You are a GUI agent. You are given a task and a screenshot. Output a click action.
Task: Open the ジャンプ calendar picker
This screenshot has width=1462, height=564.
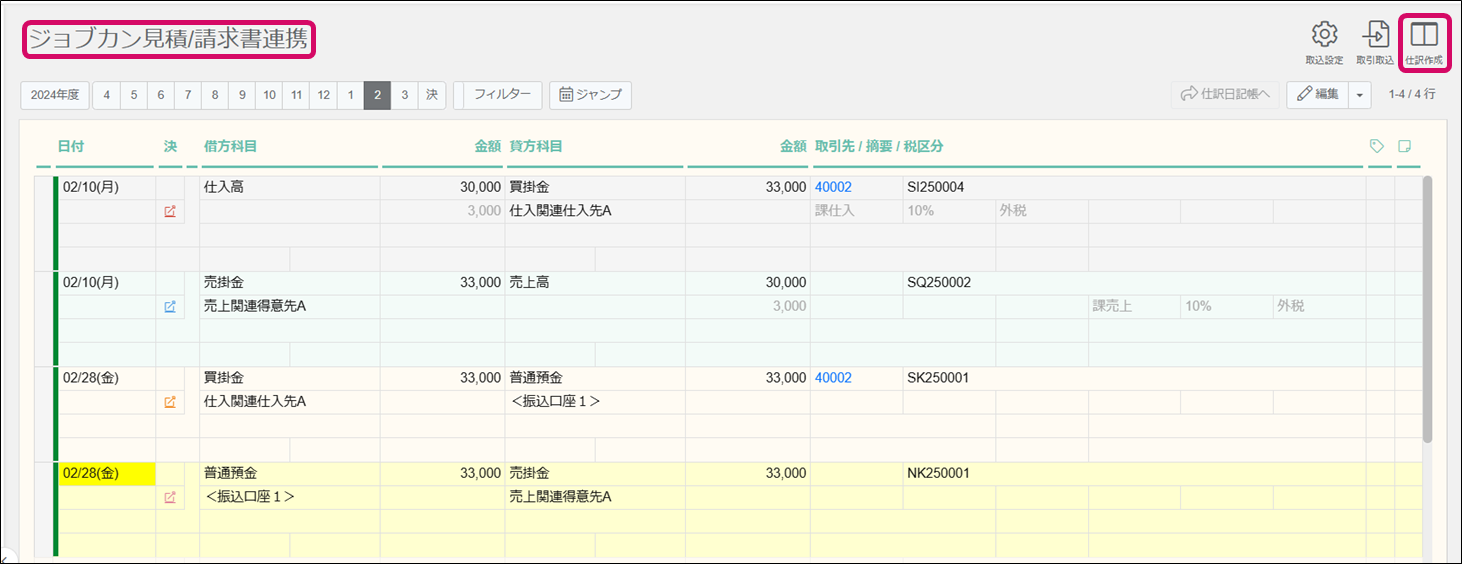click(x=590, y=95)
